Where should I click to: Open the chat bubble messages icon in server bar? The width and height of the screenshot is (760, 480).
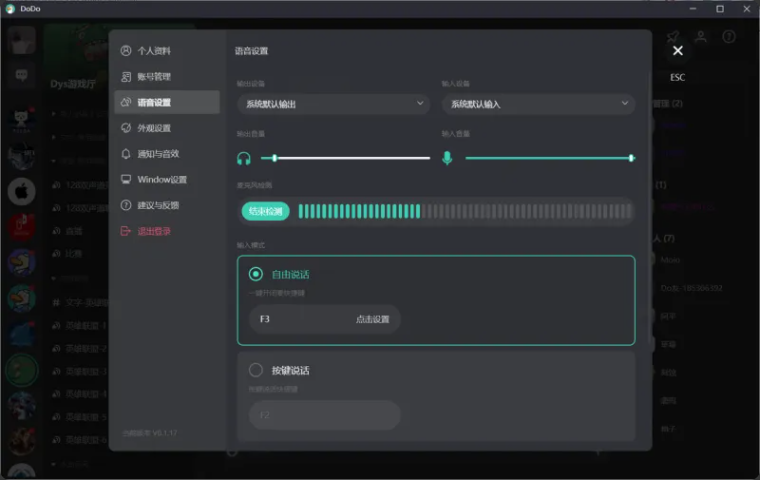[21, 75]
